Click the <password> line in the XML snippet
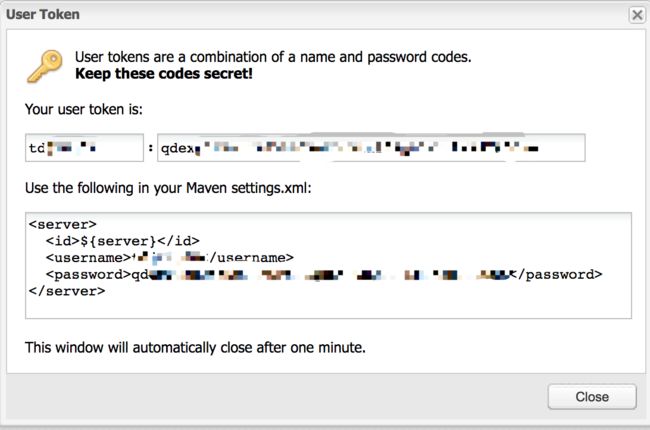Viewport: 650px width, 430px height. pos(324,275)
